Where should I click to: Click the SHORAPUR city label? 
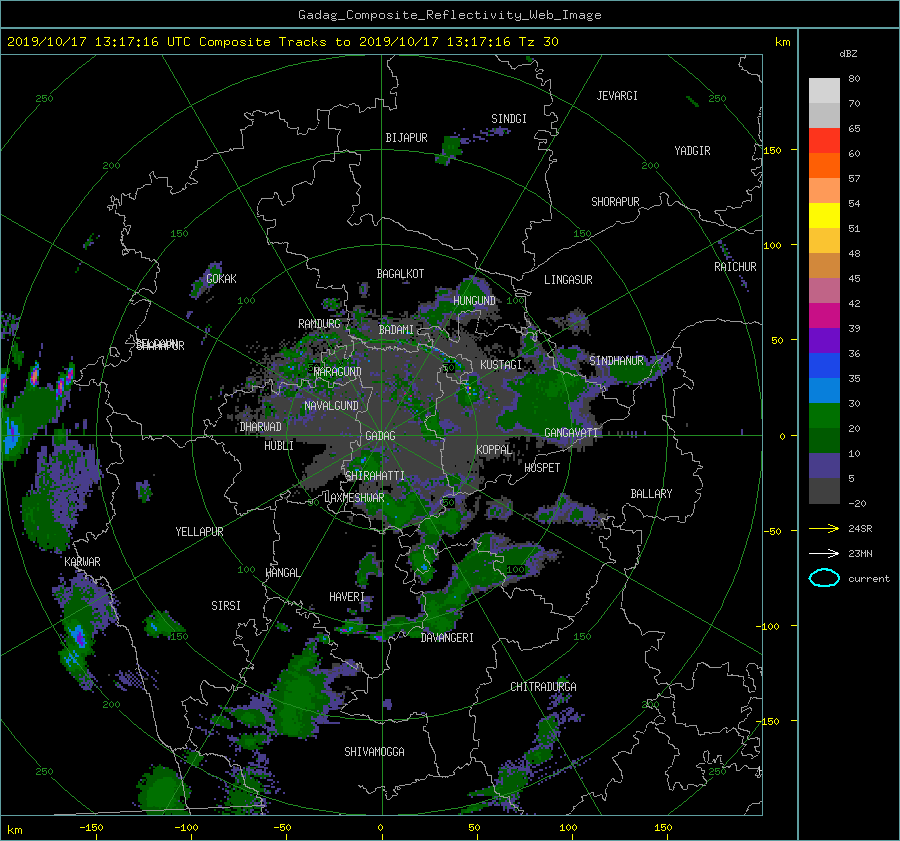pos(615,202)
